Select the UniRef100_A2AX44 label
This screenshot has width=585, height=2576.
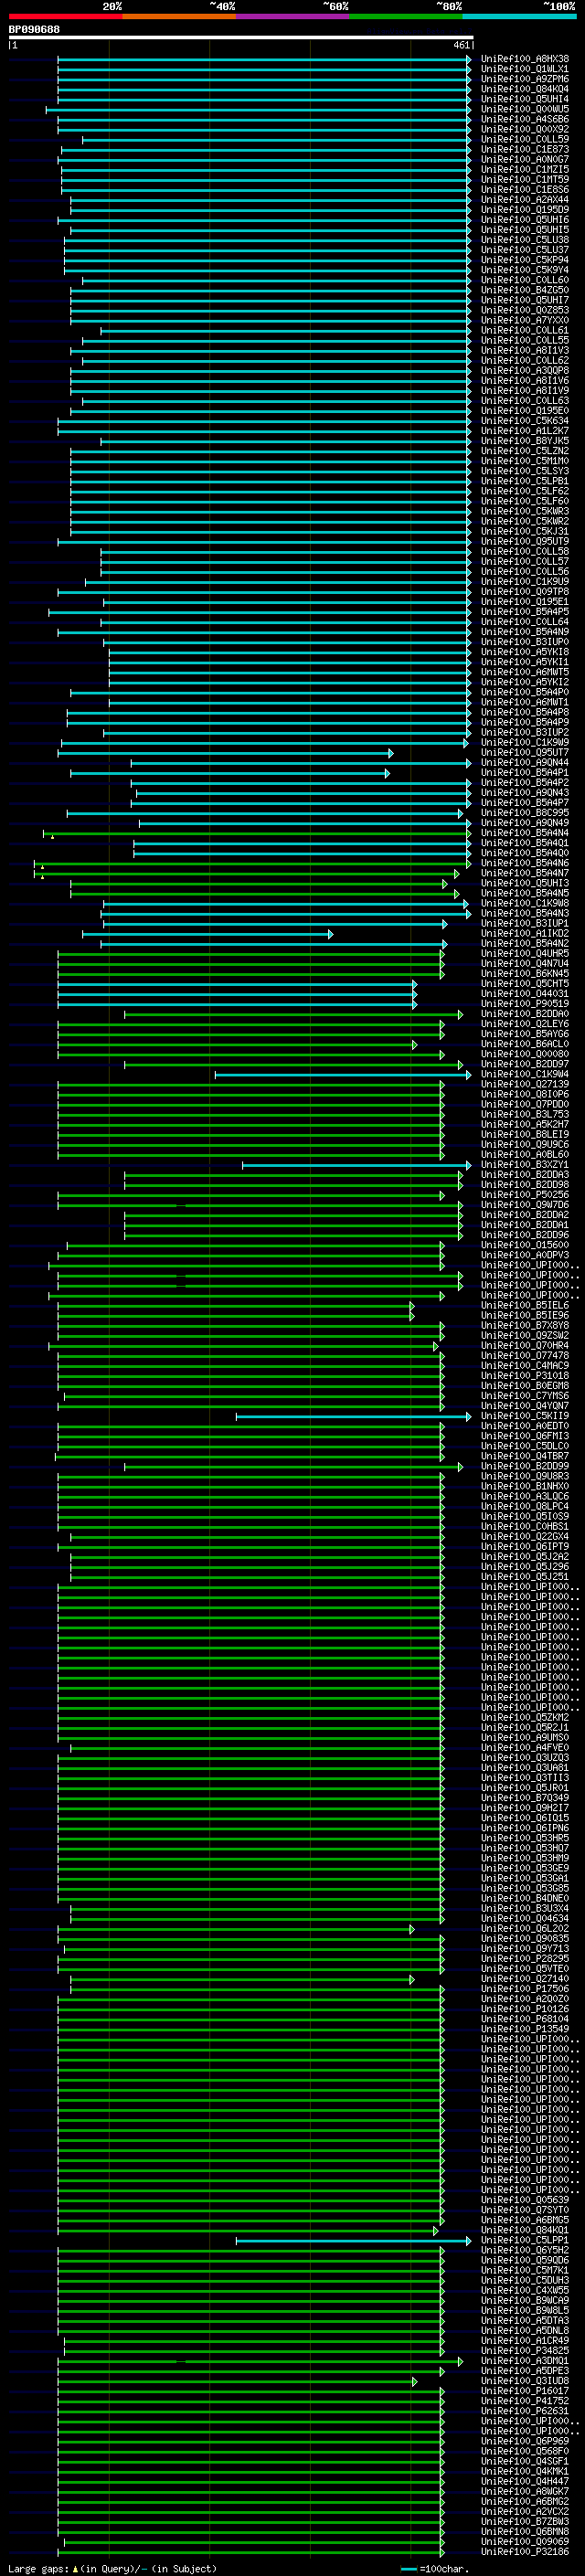[525, 200]
